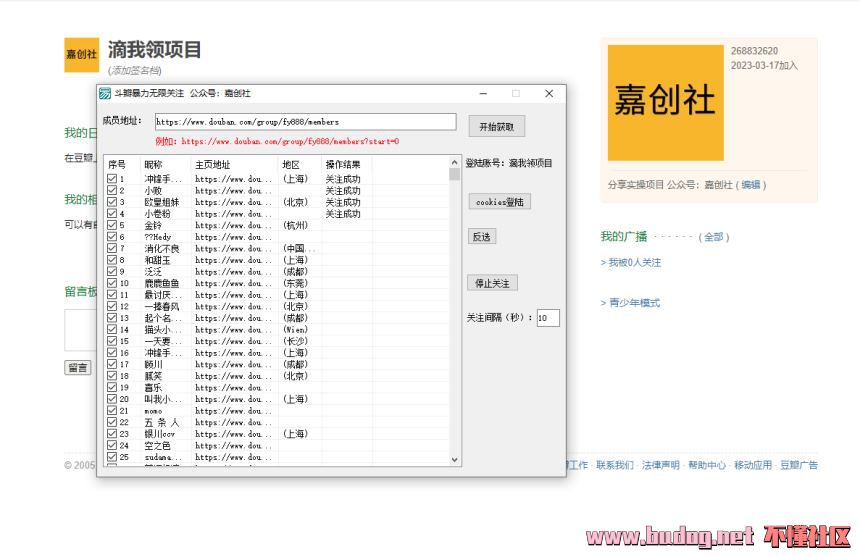Image resolution: width=860 pixels, height=557 pixels.
Task: Minimize the 豆瓣暴力无限关注 dialog
Action: click(483, 94)
